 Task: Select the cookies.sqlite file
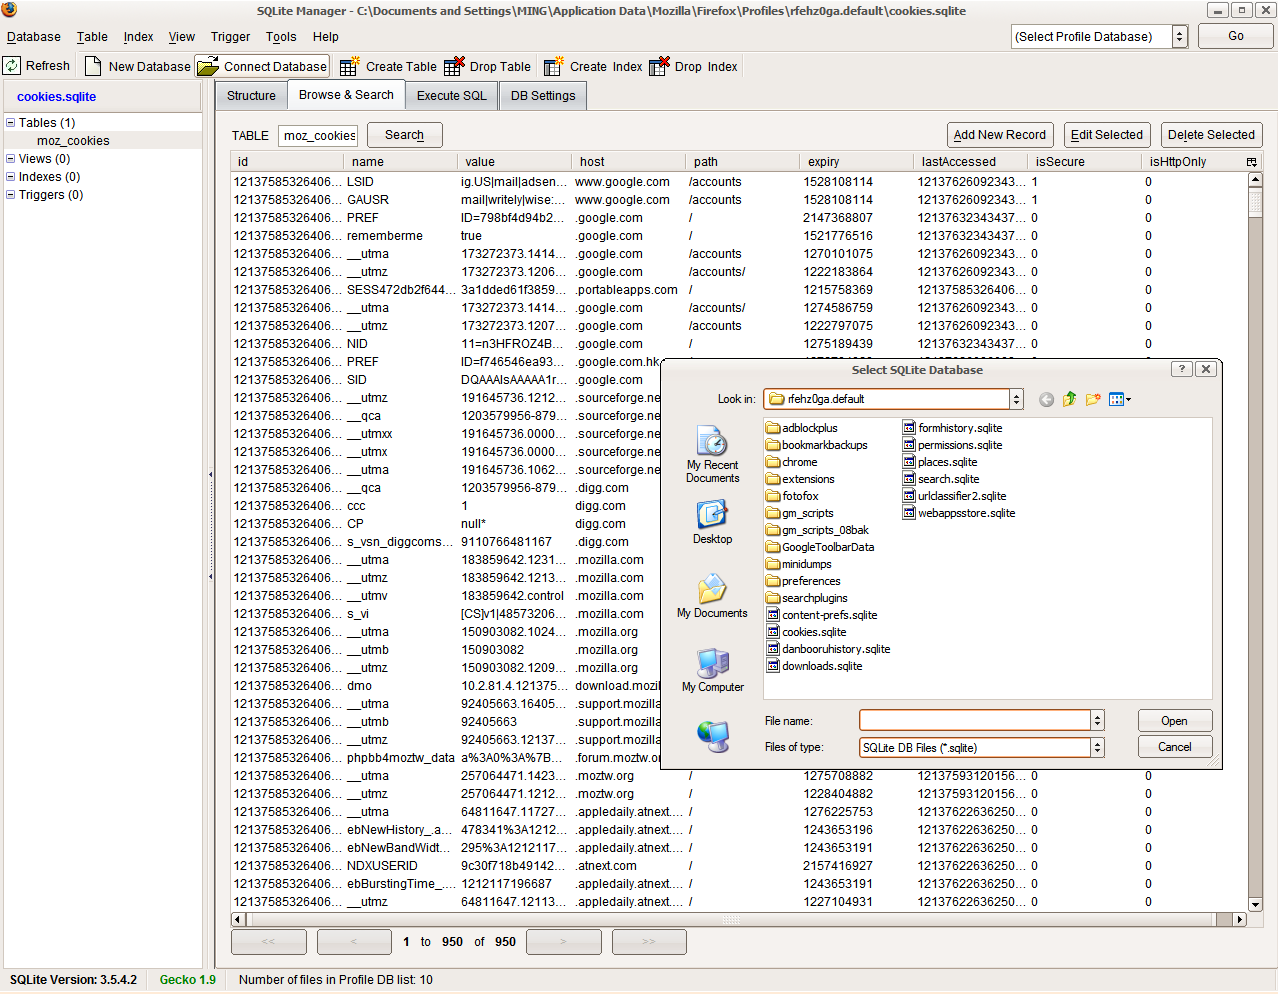pyautogui.click(x=806, y=632)
